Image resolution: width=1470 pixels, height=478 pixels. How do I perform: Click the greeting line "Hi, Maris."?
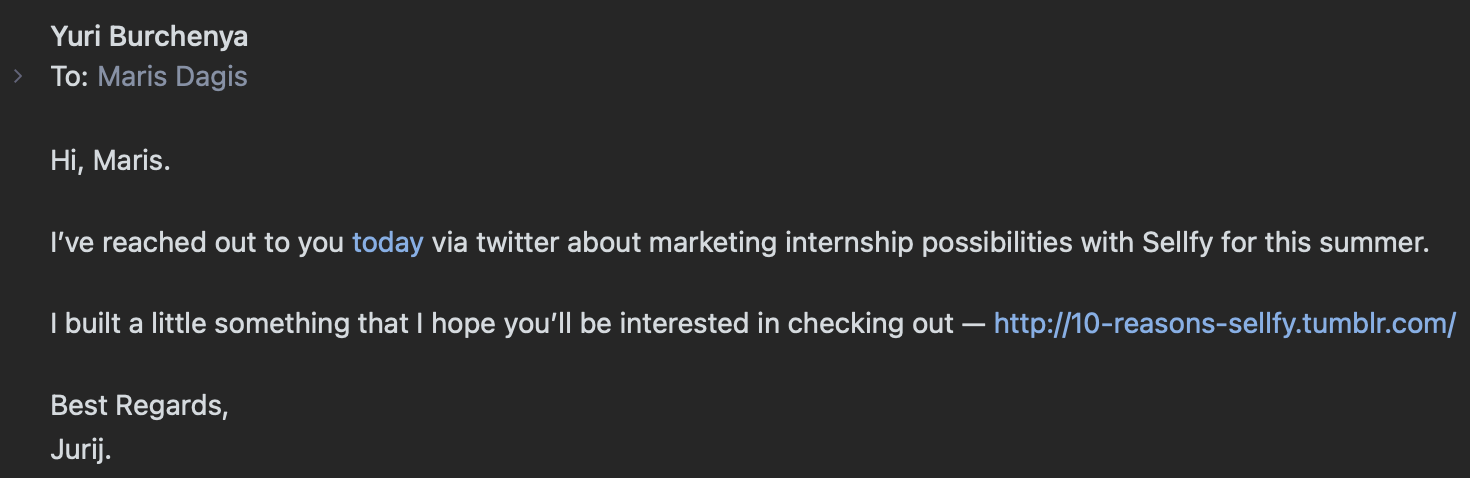(111, 161)
